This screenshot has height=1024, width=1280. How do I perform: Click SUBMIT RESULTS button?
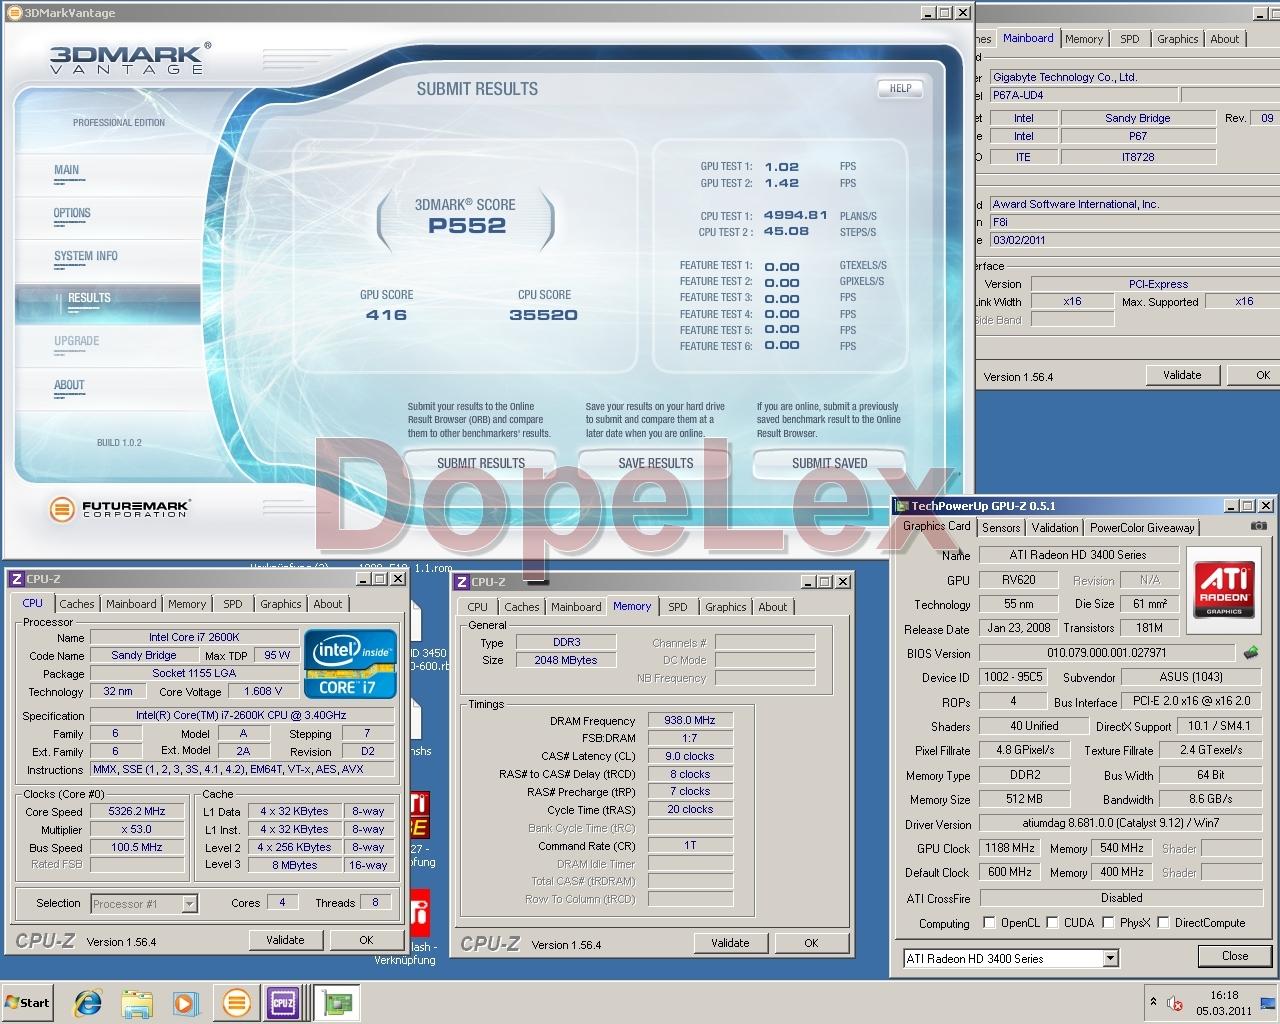481,463
